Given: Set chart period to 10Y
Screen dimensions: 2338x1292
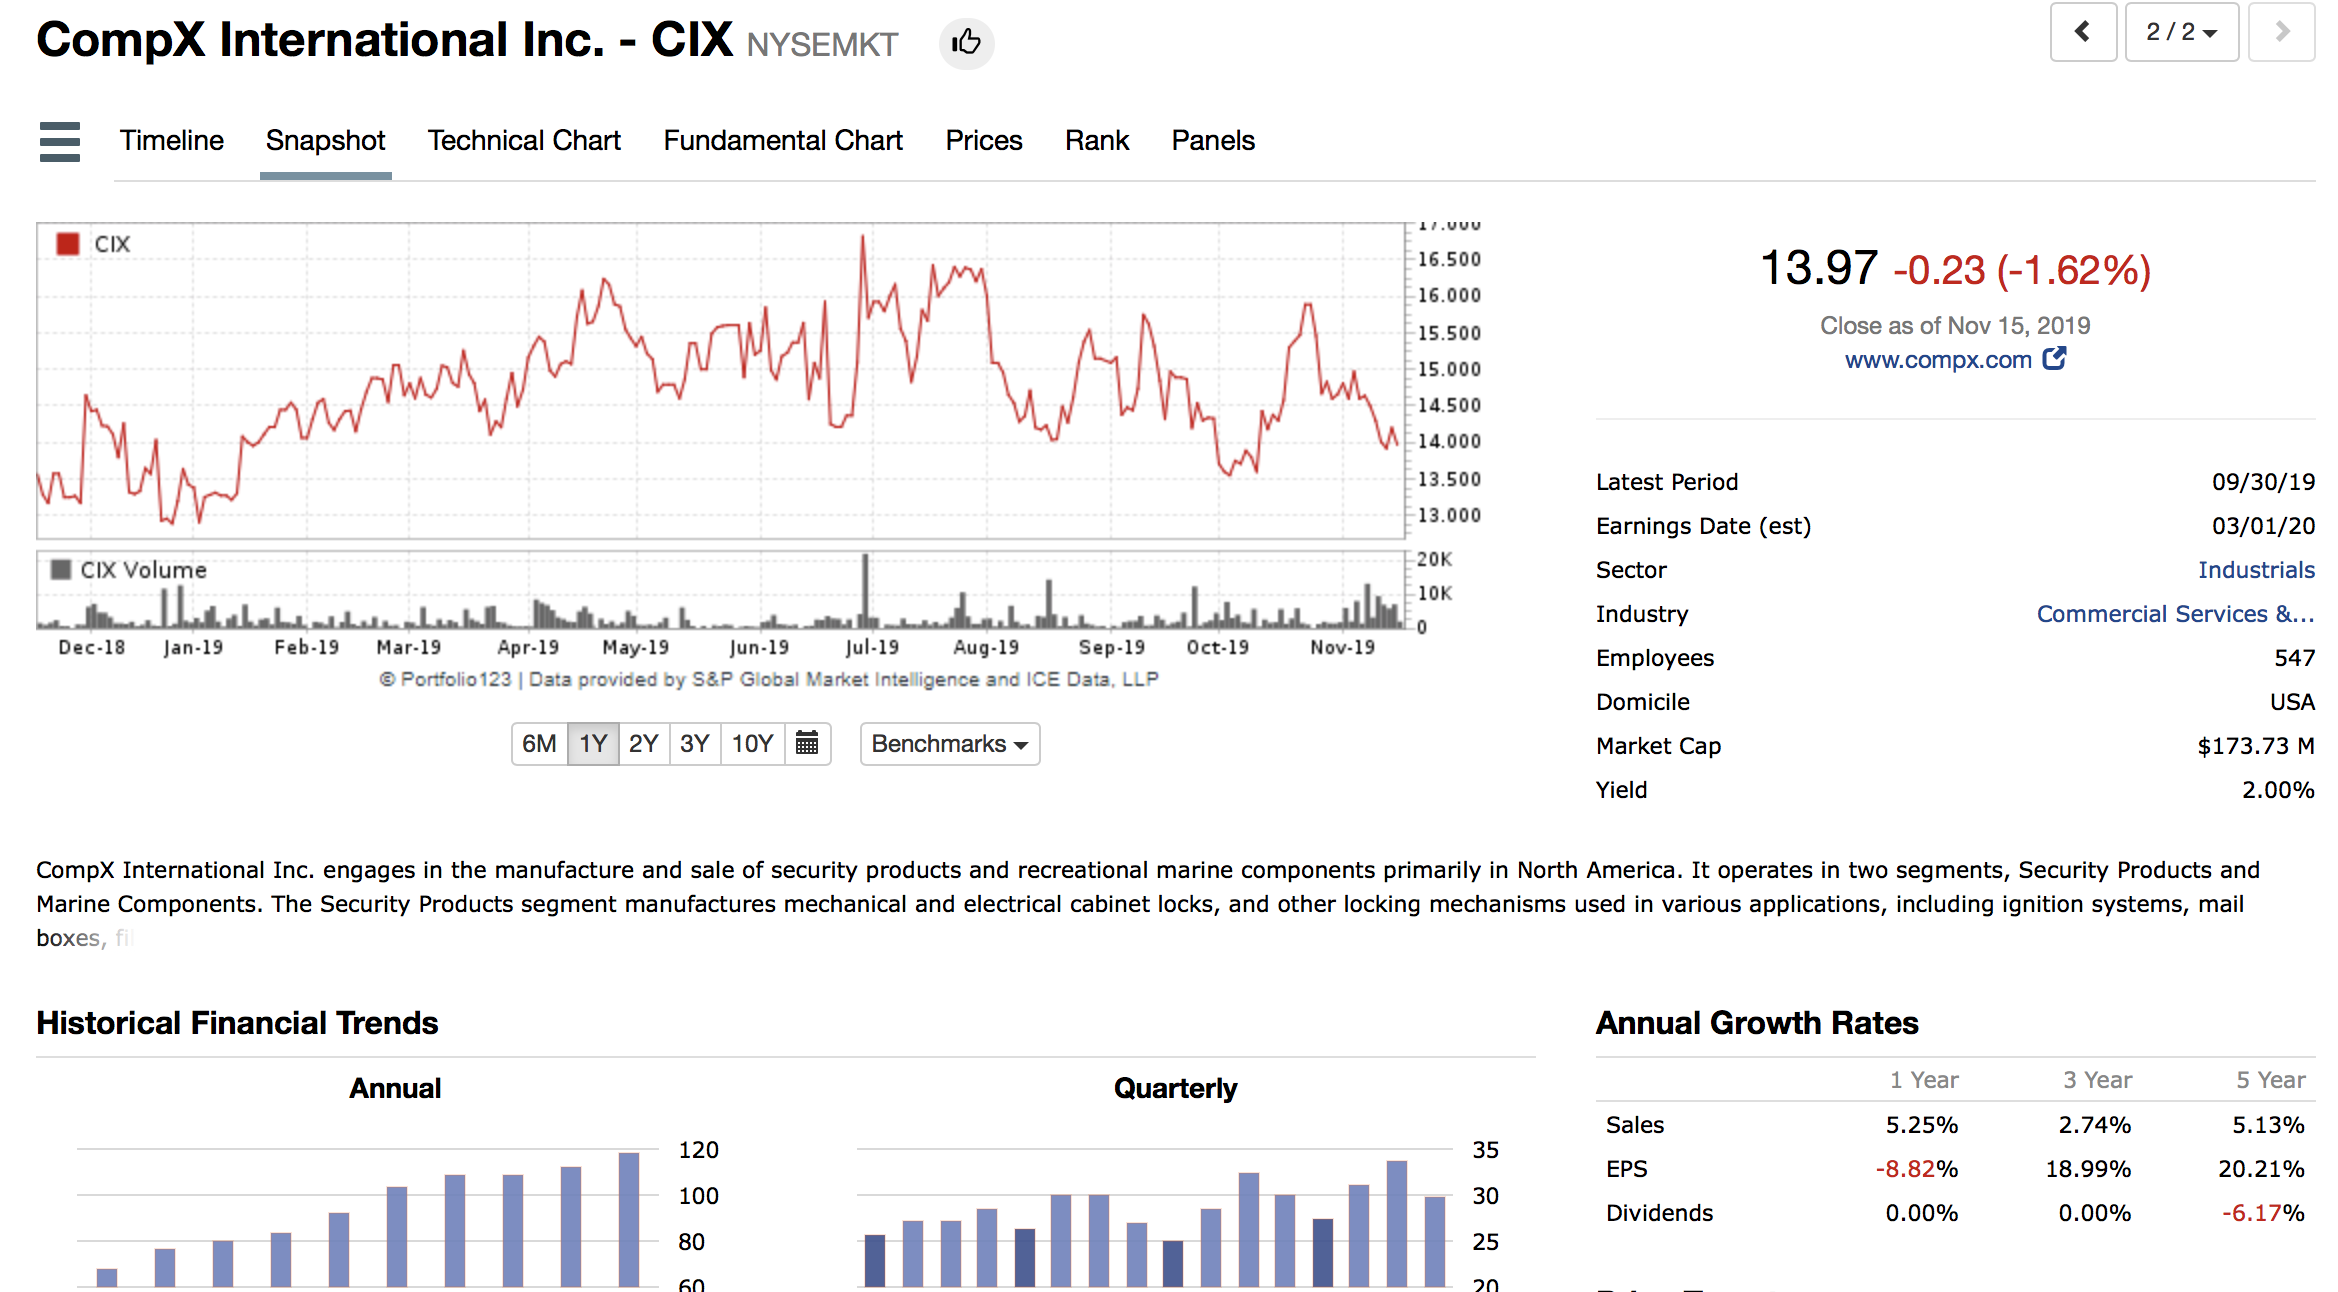Looking at the screenshot, I should click(752, 744).
